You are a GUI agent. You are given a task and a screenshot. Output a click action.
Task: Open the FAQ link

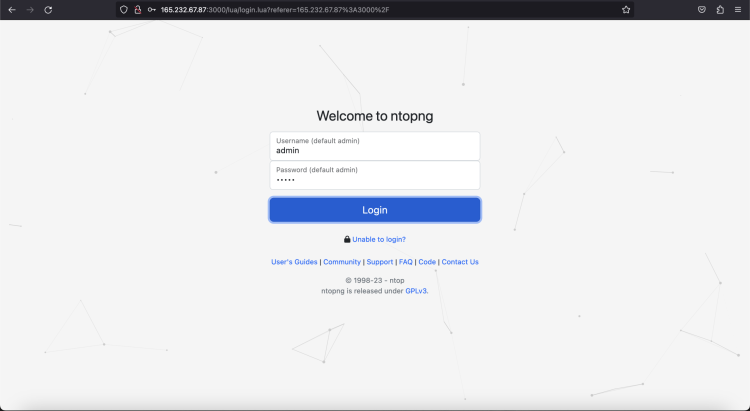(406, 262)
